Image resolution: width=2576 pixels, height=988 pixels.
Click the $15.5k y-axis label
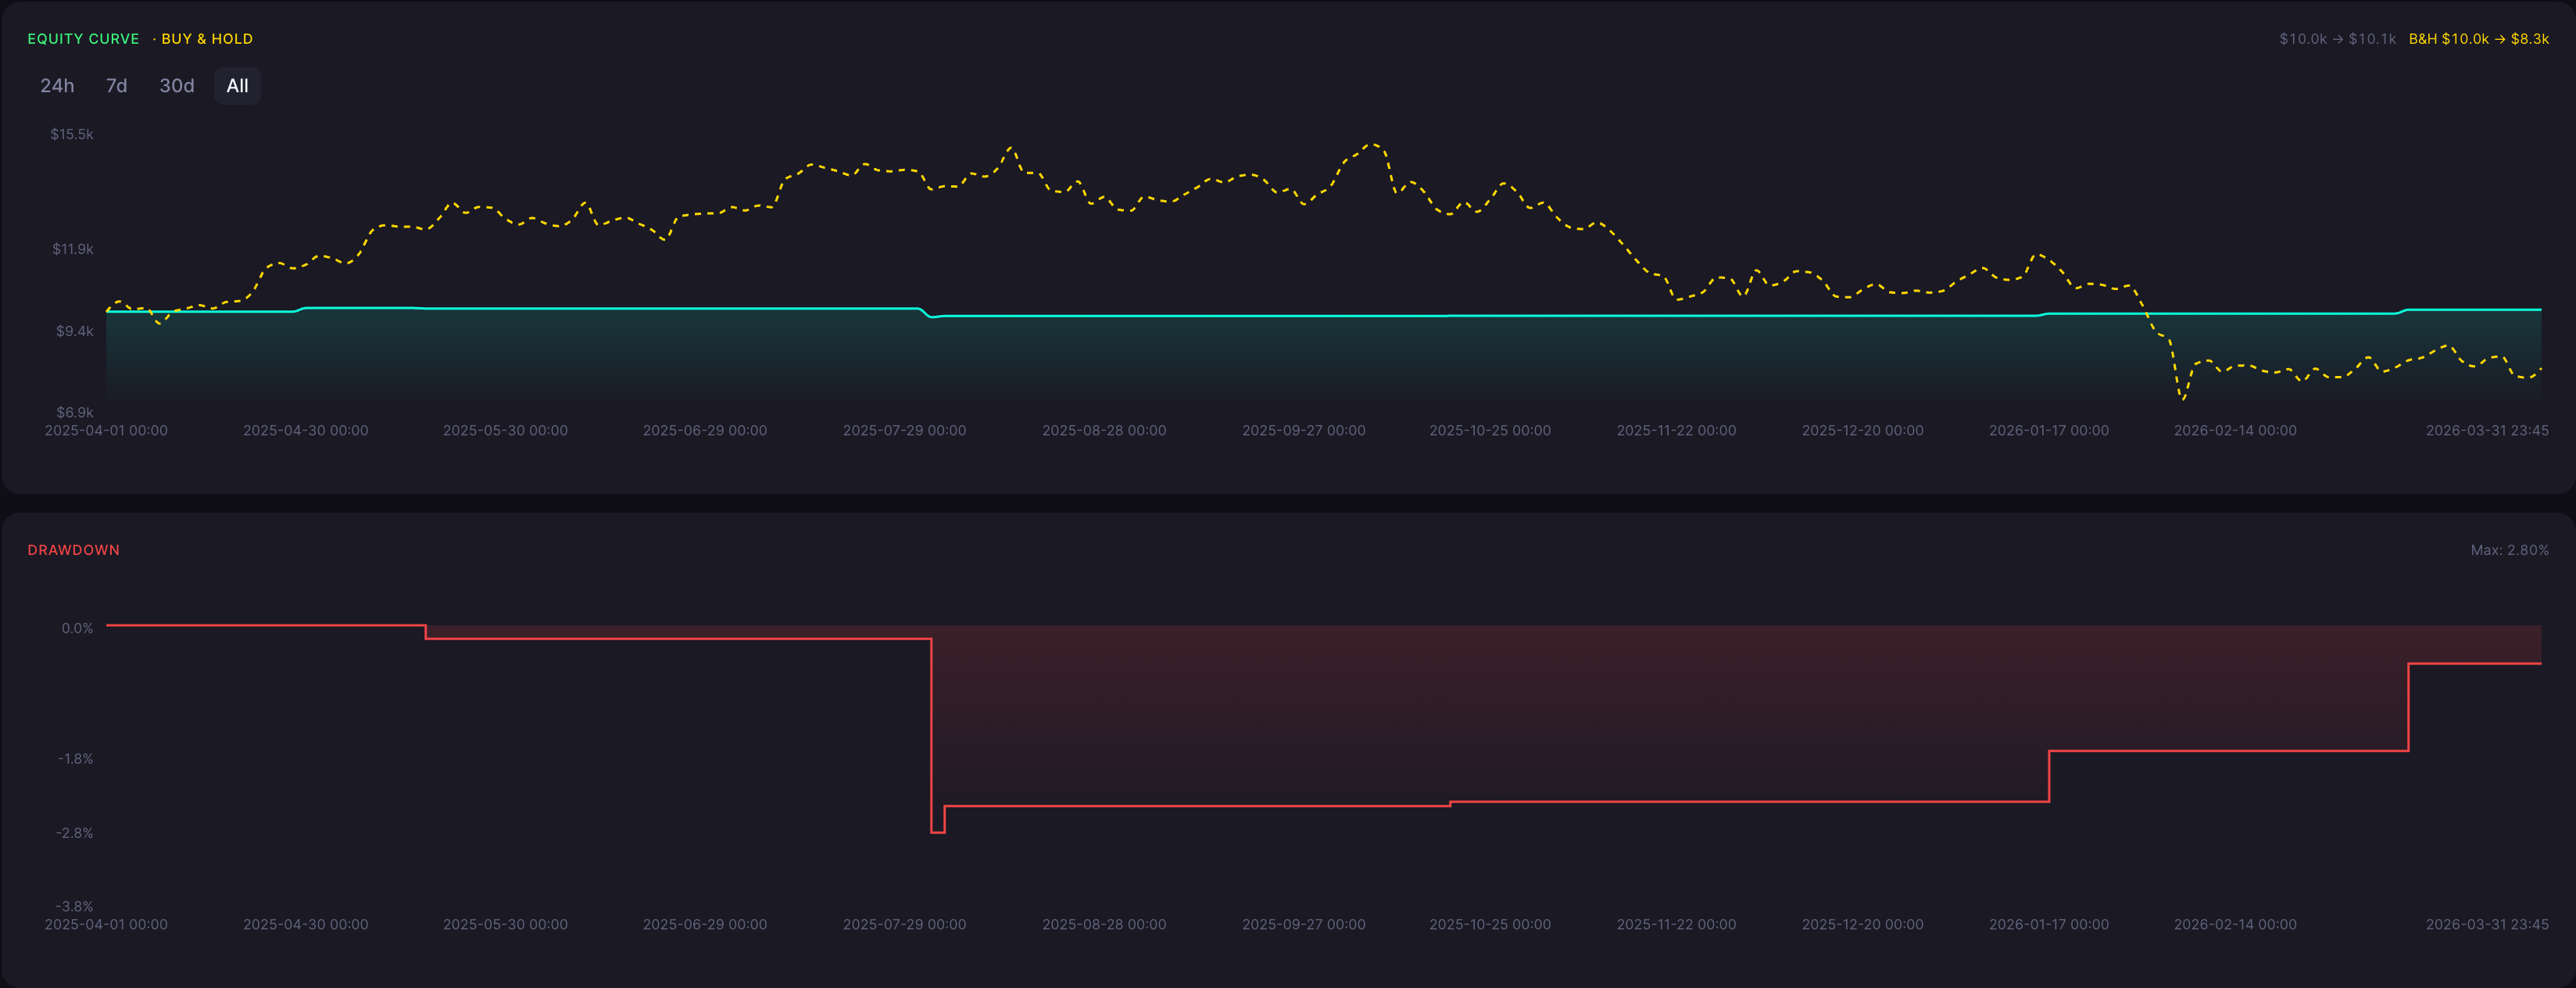(x=72, y=134)
